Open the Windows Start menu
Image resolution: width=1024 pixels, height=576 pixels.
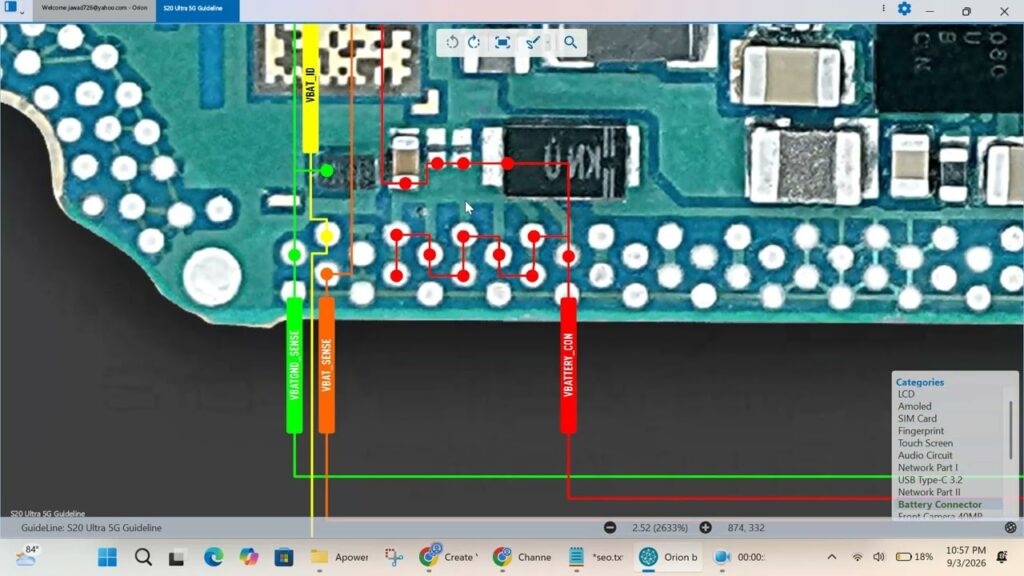coord(107,557)
